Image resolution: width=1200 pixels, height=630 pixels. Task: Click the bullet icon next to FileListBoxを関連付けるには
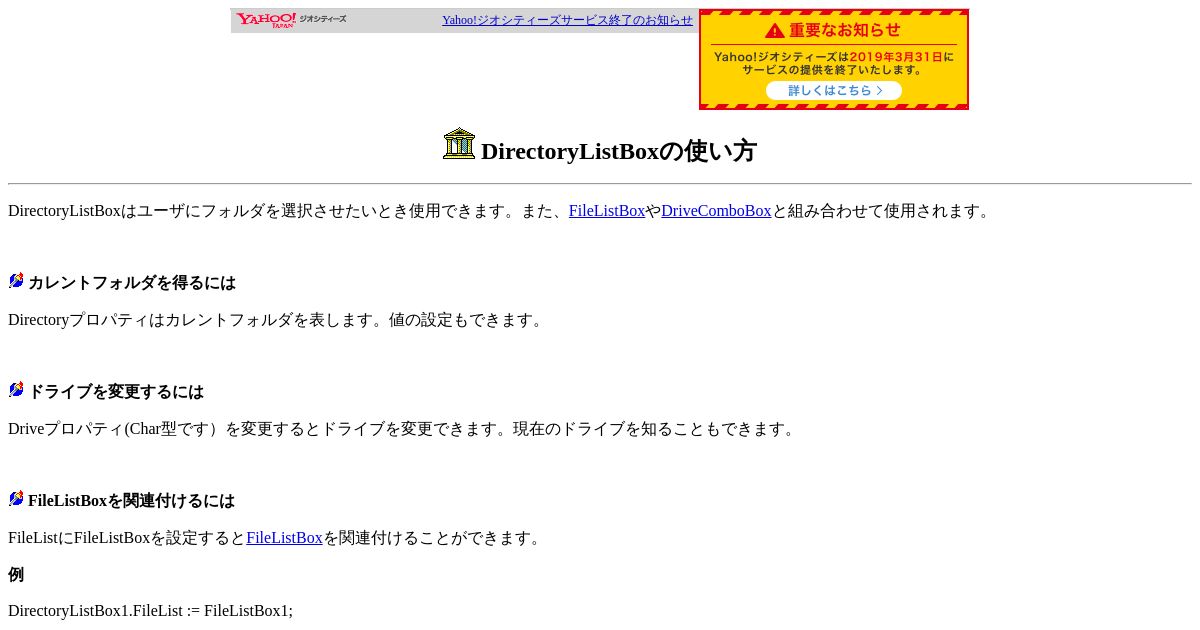[x=16, y=499]
